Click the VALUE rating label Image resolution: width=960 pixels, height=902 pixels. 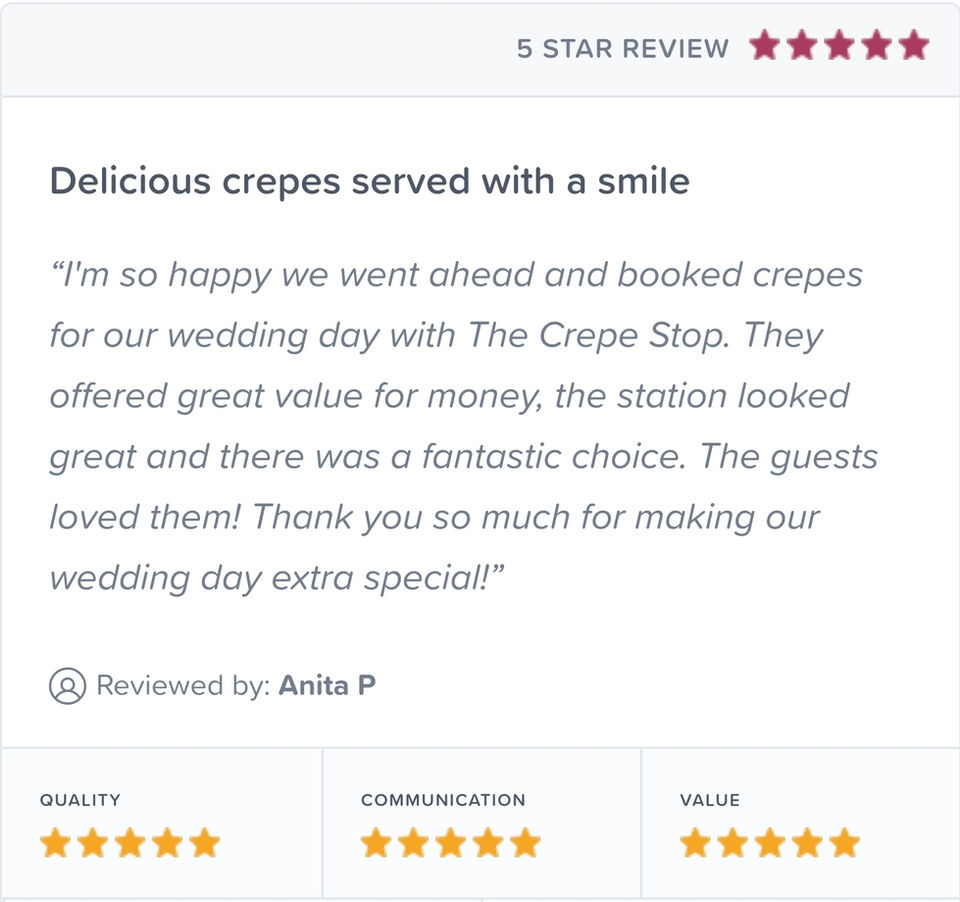coord(710,800)
